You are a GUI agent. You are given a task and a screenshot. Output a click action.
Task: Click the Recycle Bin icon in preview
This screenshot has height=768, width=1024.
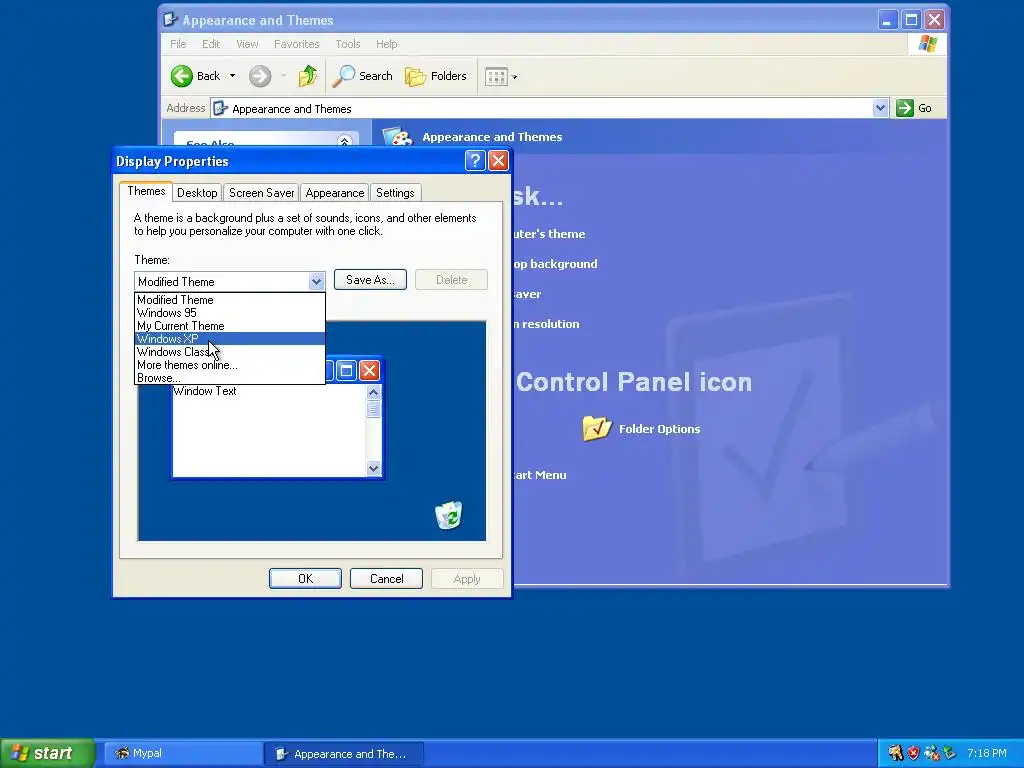click(449, 515)
